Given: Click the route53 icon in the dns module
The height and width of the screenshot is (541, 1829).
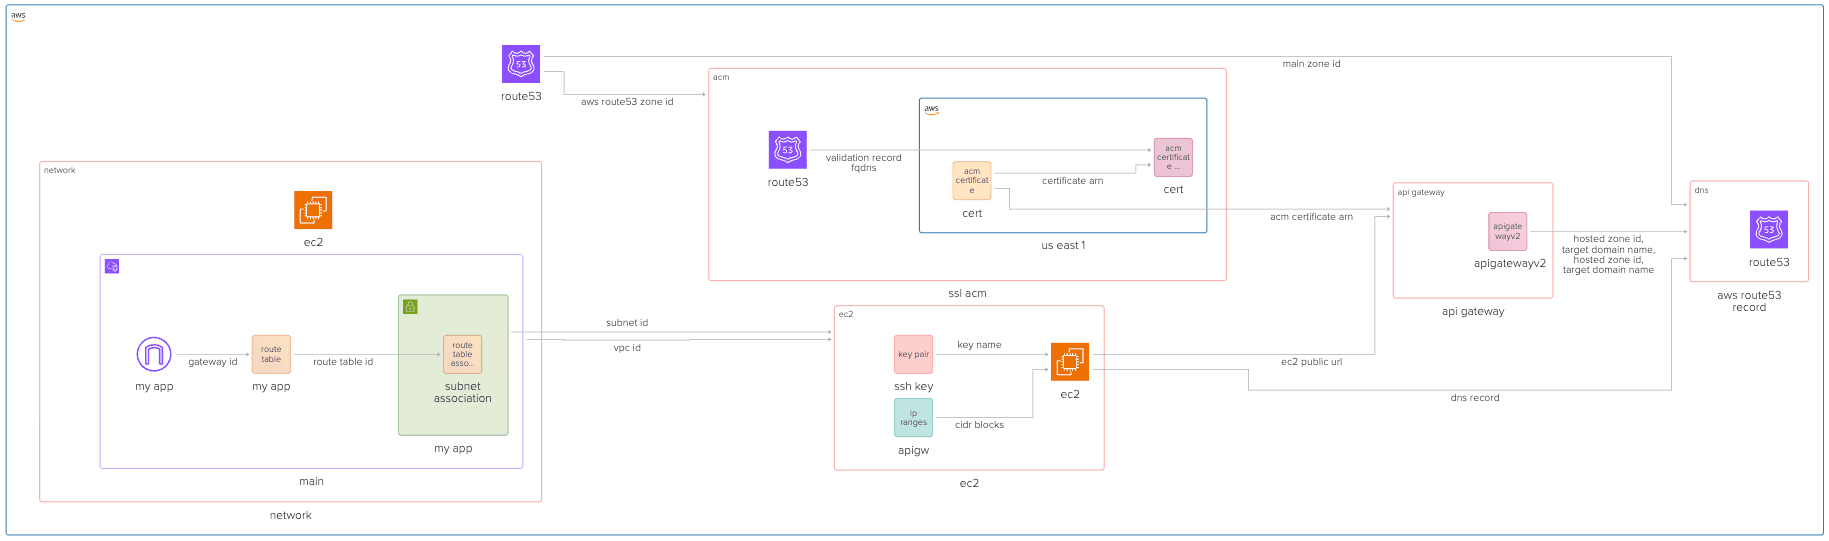Looking at the screenshot, I should 1768,230.
